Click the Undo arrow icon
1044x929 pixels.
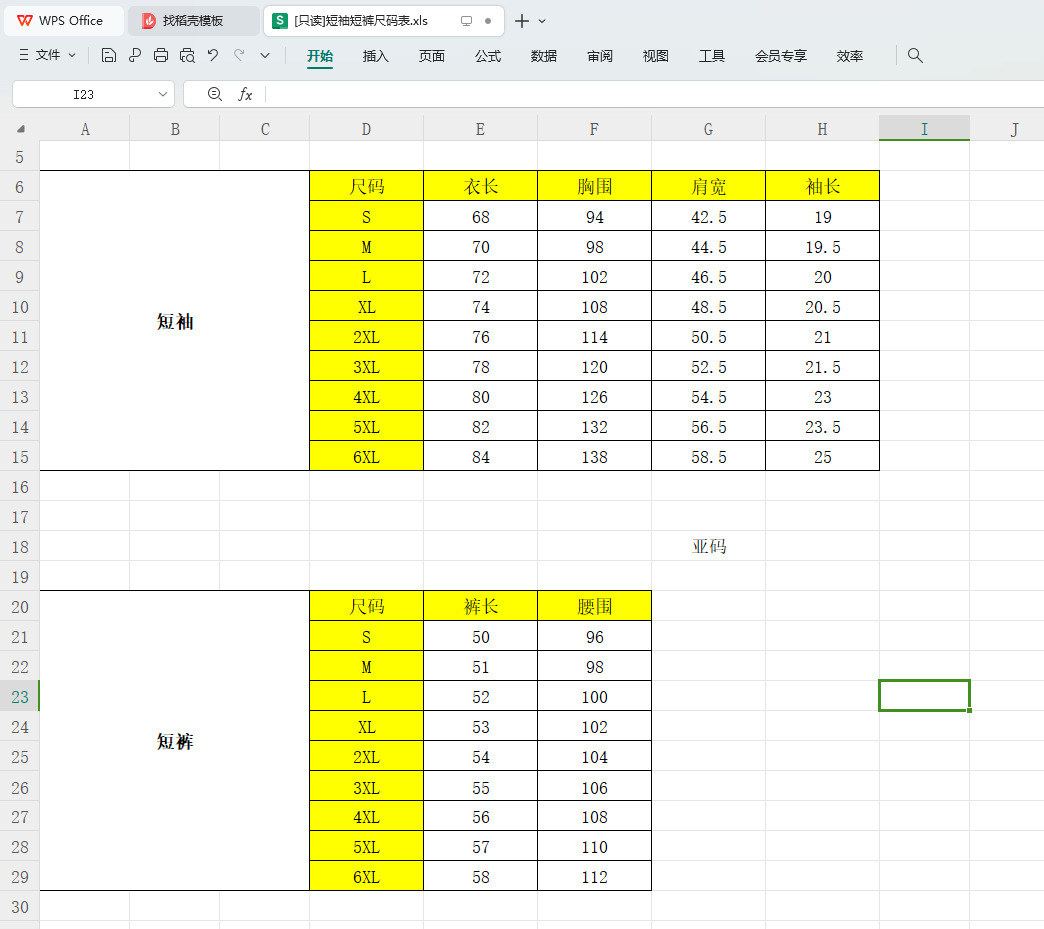tap(212, 55)
